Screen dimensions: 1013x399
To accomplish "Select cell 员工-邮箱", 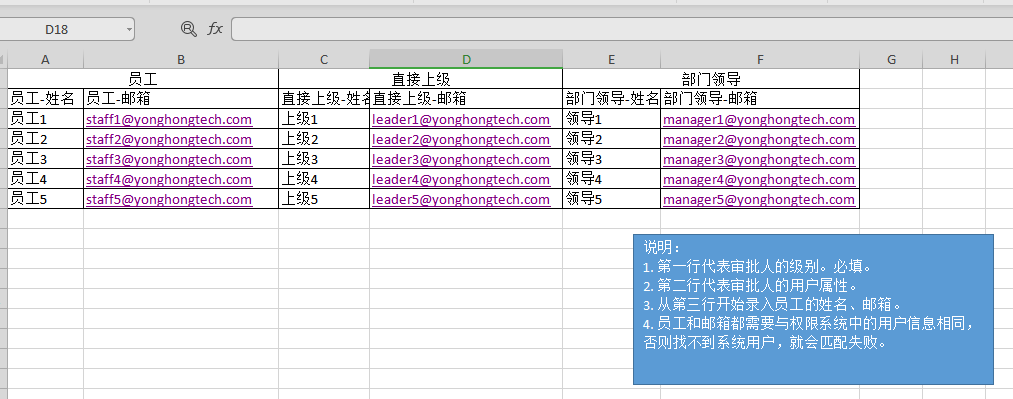I will point(181,99).
